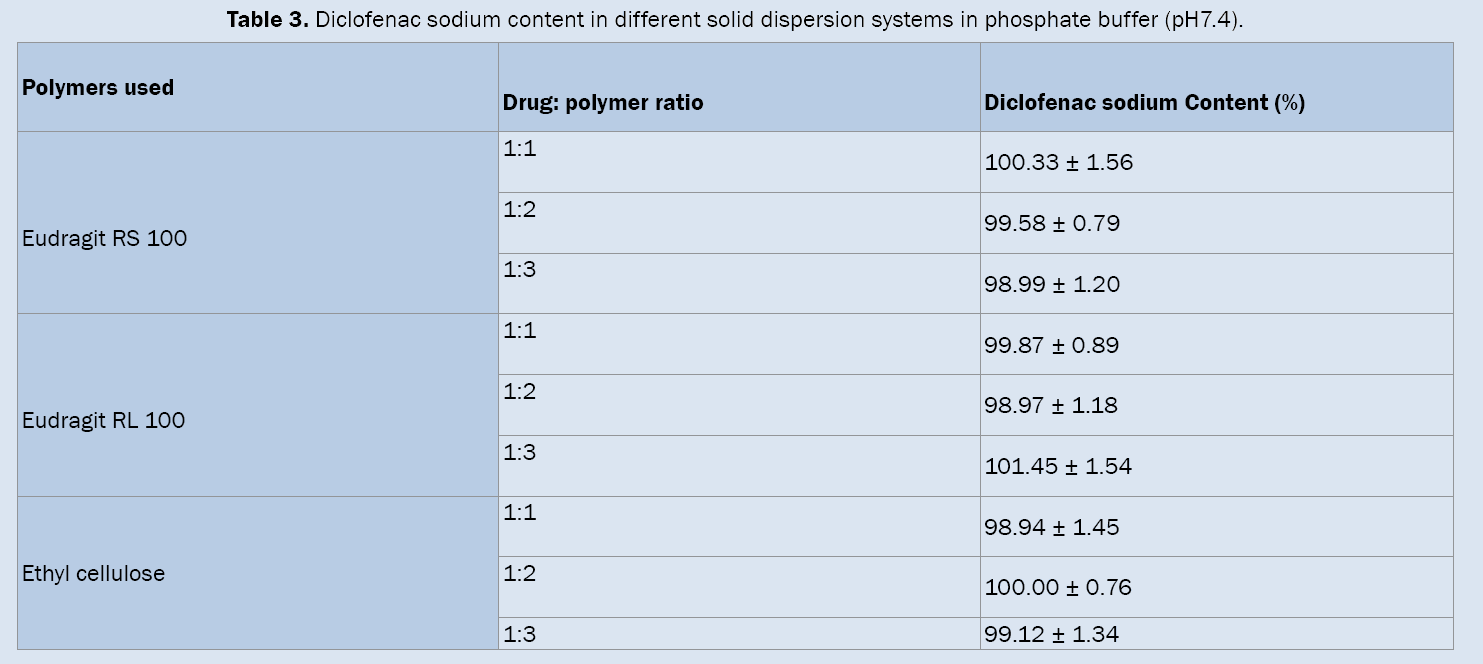Select the Eudragit RS 100 cell
This screenshot has width=1483, height=664.
[x=105, y=239]
